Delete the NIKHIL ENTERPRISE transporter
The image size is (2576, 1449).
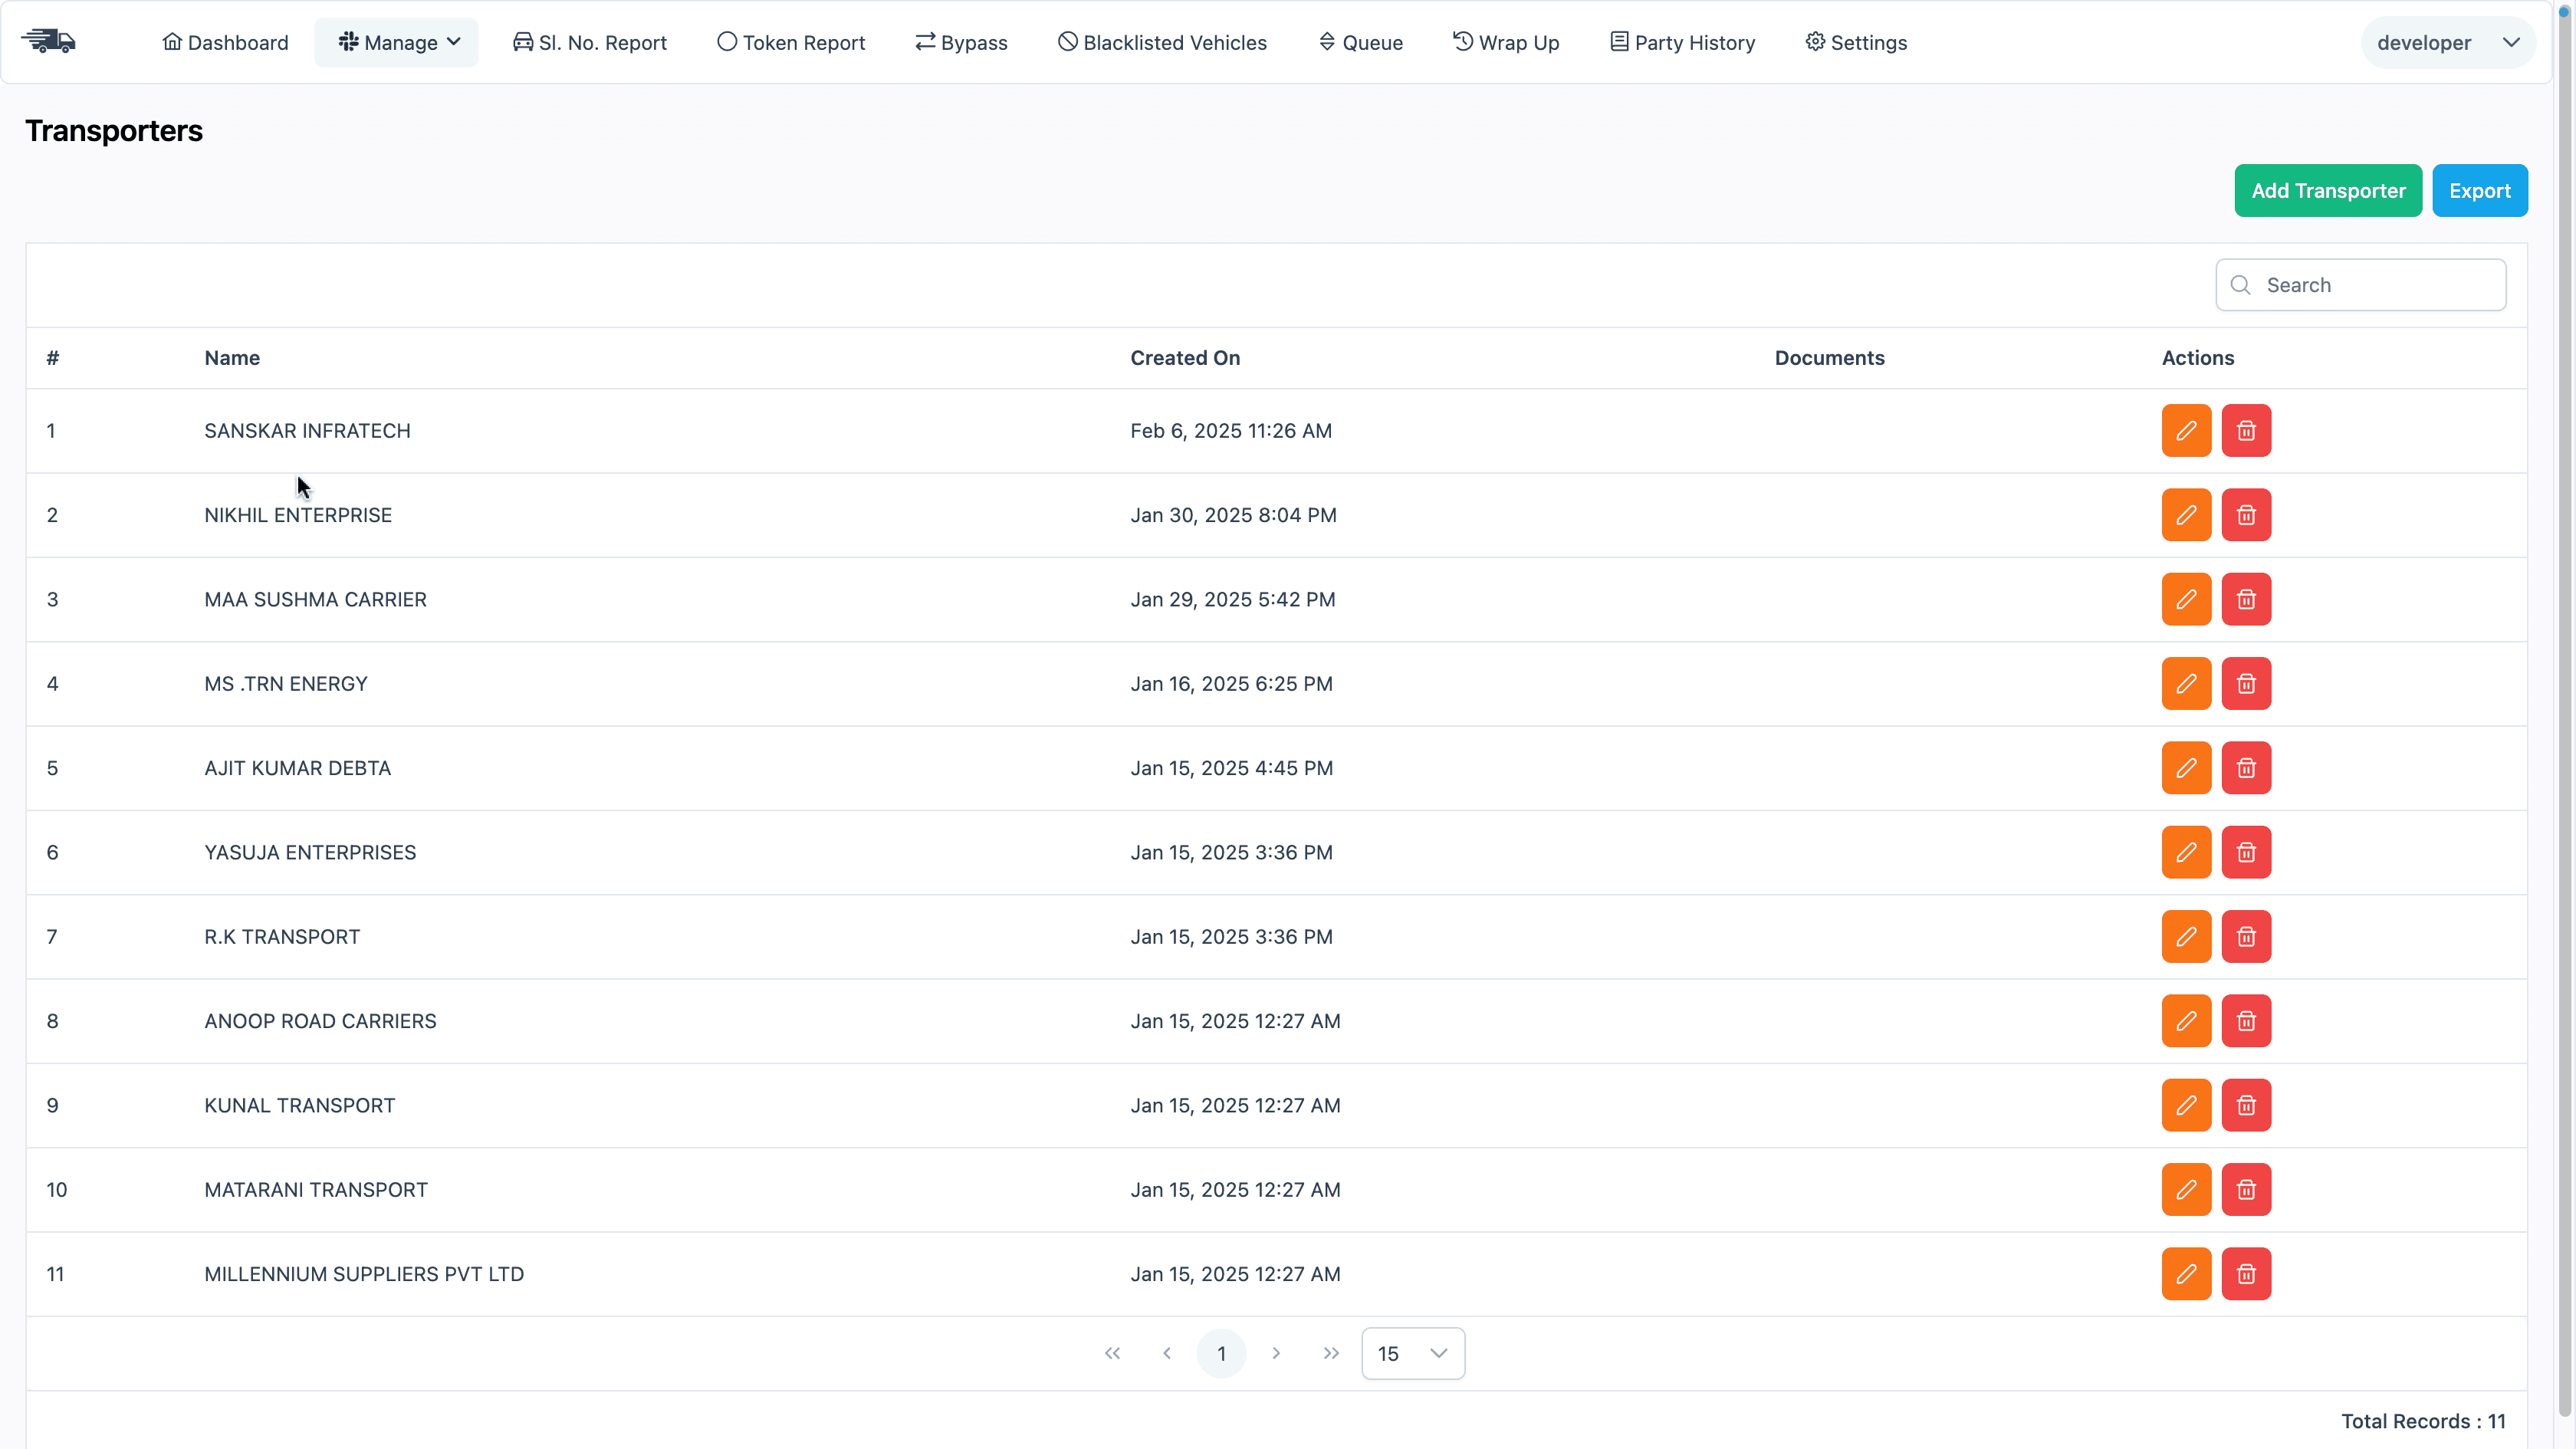pyautogui.click(x=2246, y=515)
